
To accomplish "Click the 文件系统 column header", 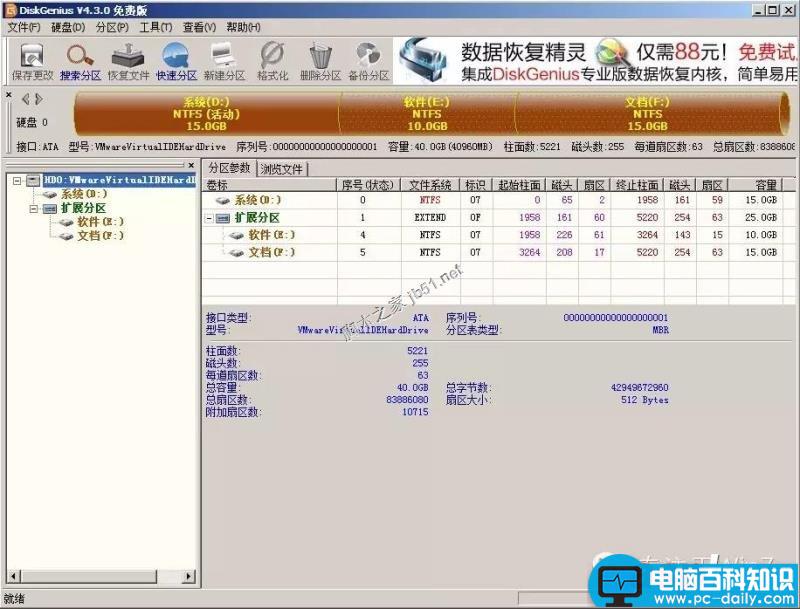I will point(430,185).
